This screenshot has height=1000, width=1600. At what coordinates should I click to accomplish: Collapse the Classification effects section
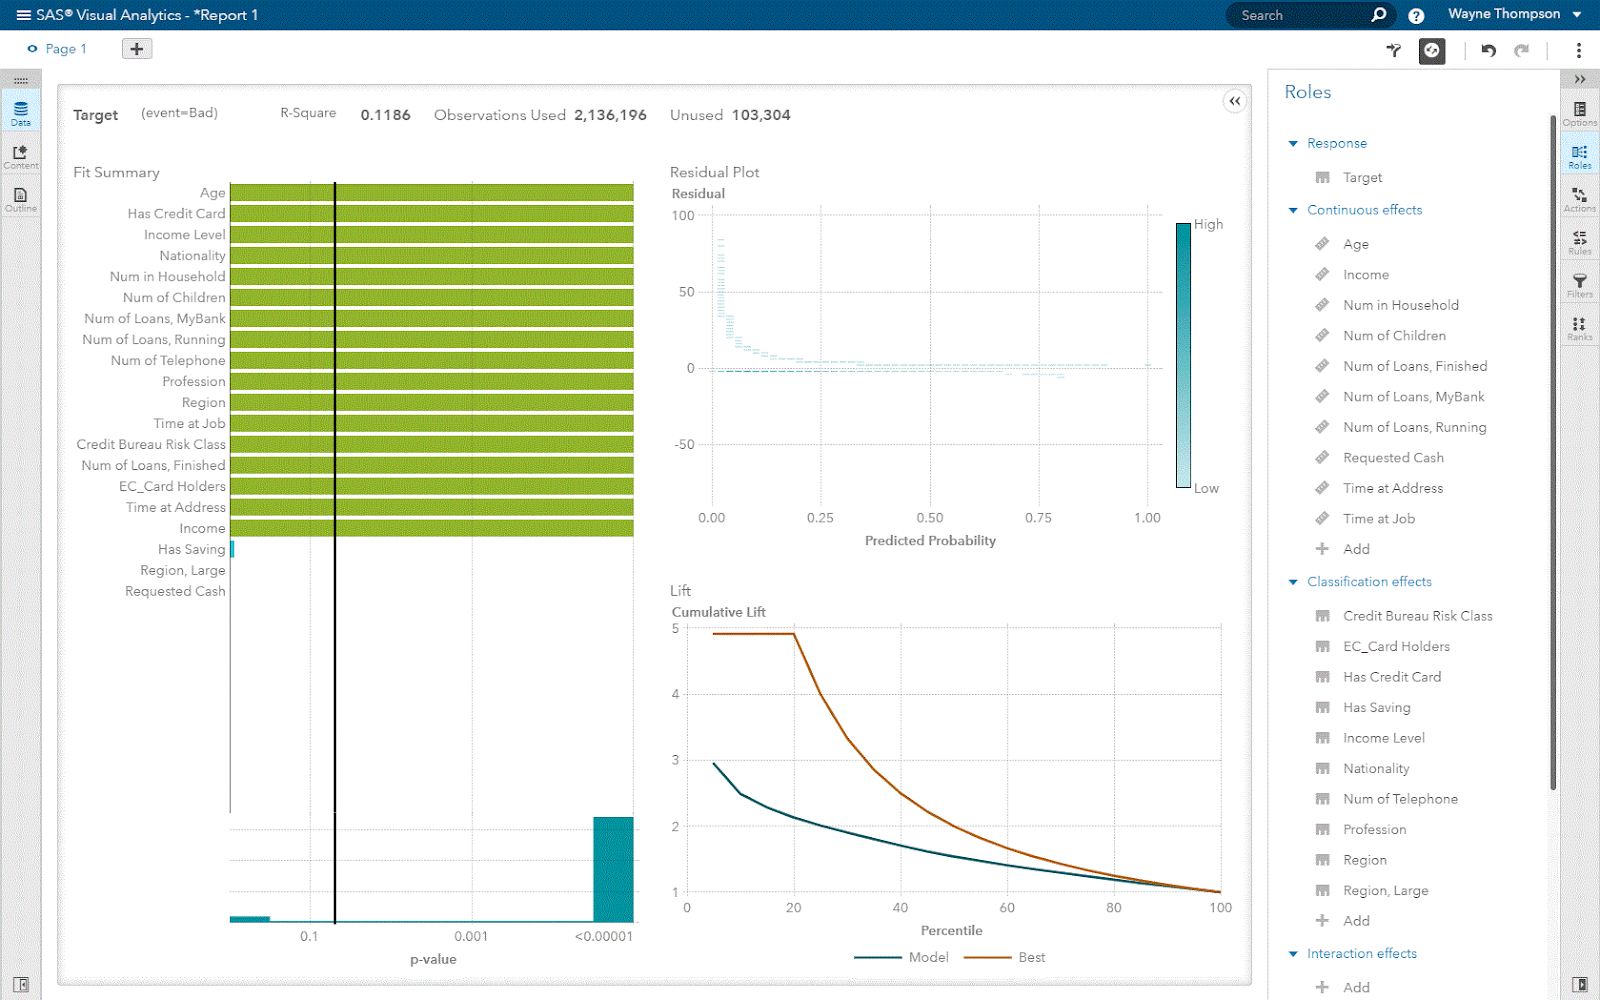coord(1293,581)
